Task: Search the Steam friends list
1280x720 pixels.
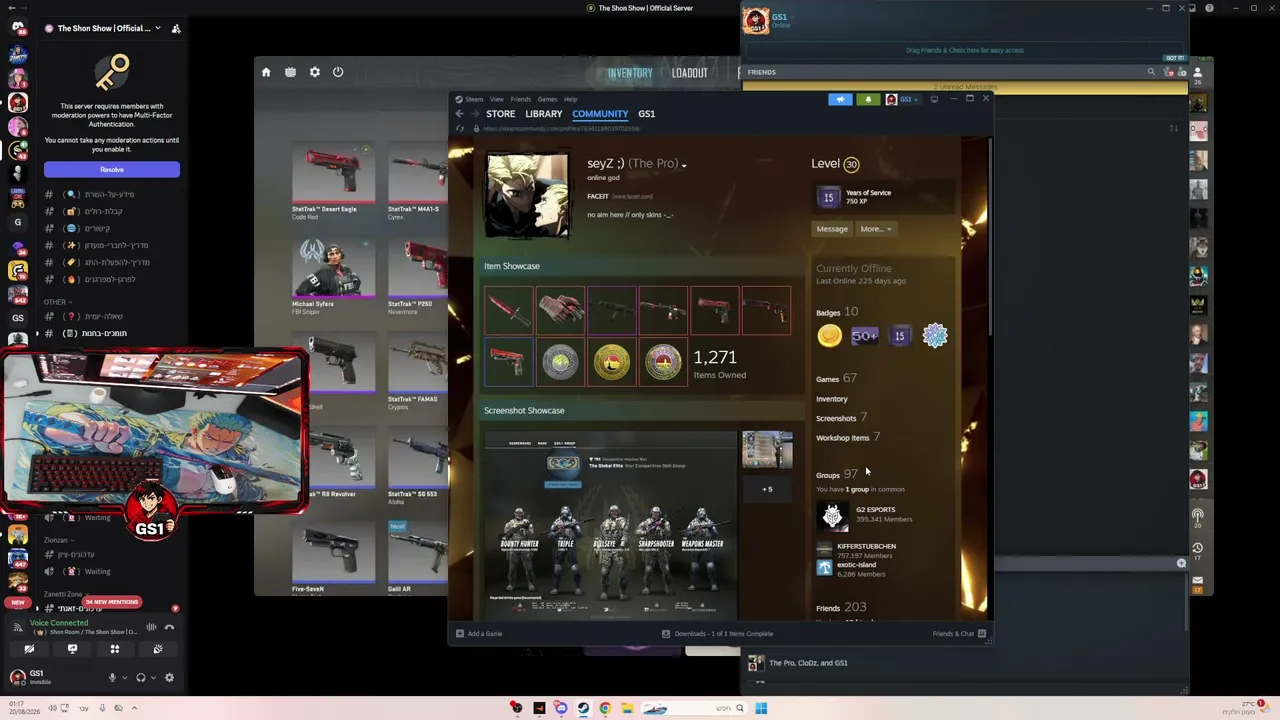Action: tap(1151, 72)
